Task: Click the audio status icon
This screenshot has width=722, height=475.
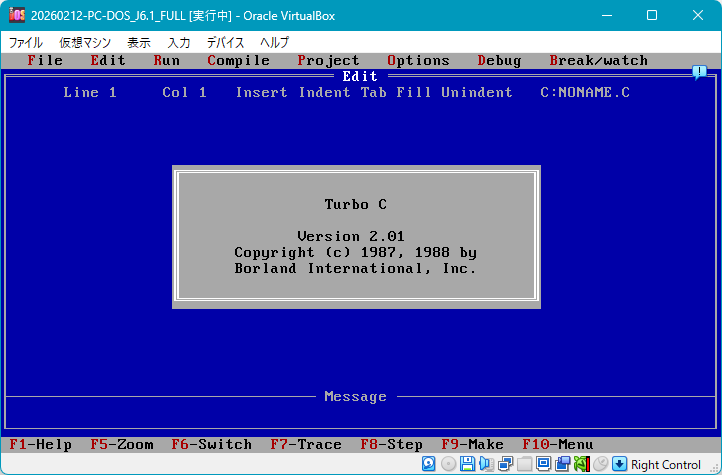Action: point(486,464)
